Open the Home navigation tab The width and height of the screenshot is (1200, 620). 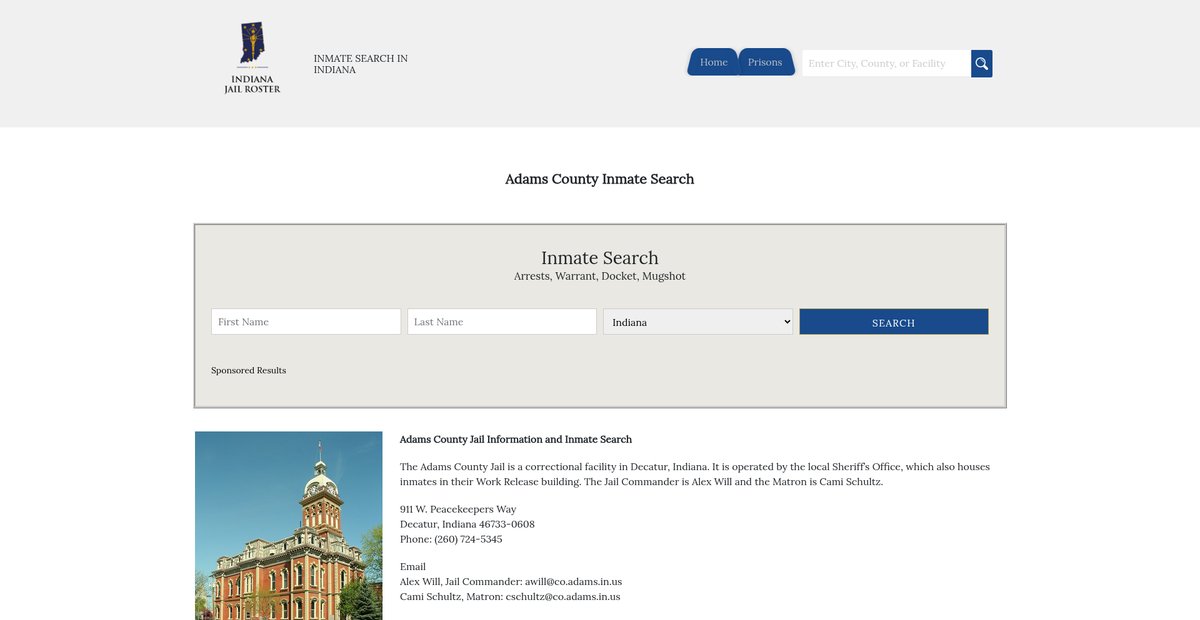pos(713,62)
